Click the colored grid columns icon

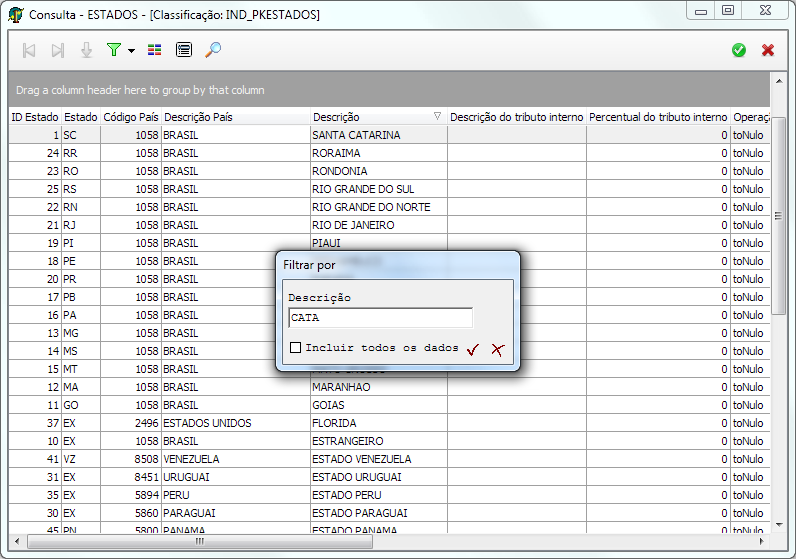coord(154,50)
